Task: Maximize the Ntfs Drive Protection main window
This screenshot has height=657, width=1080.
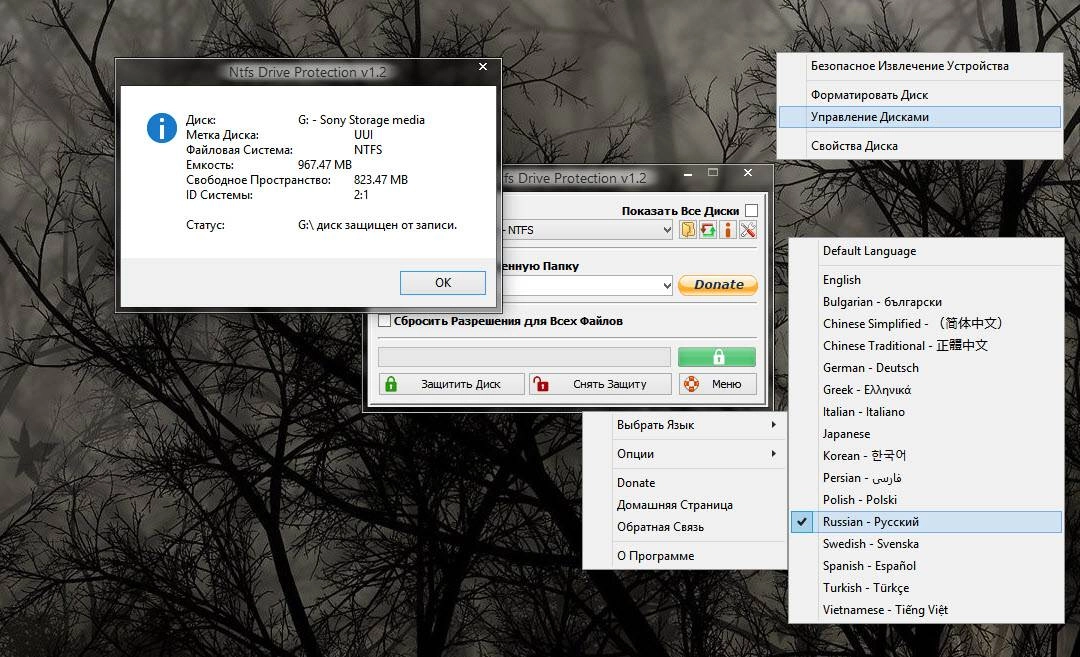Action: point(713,173)
